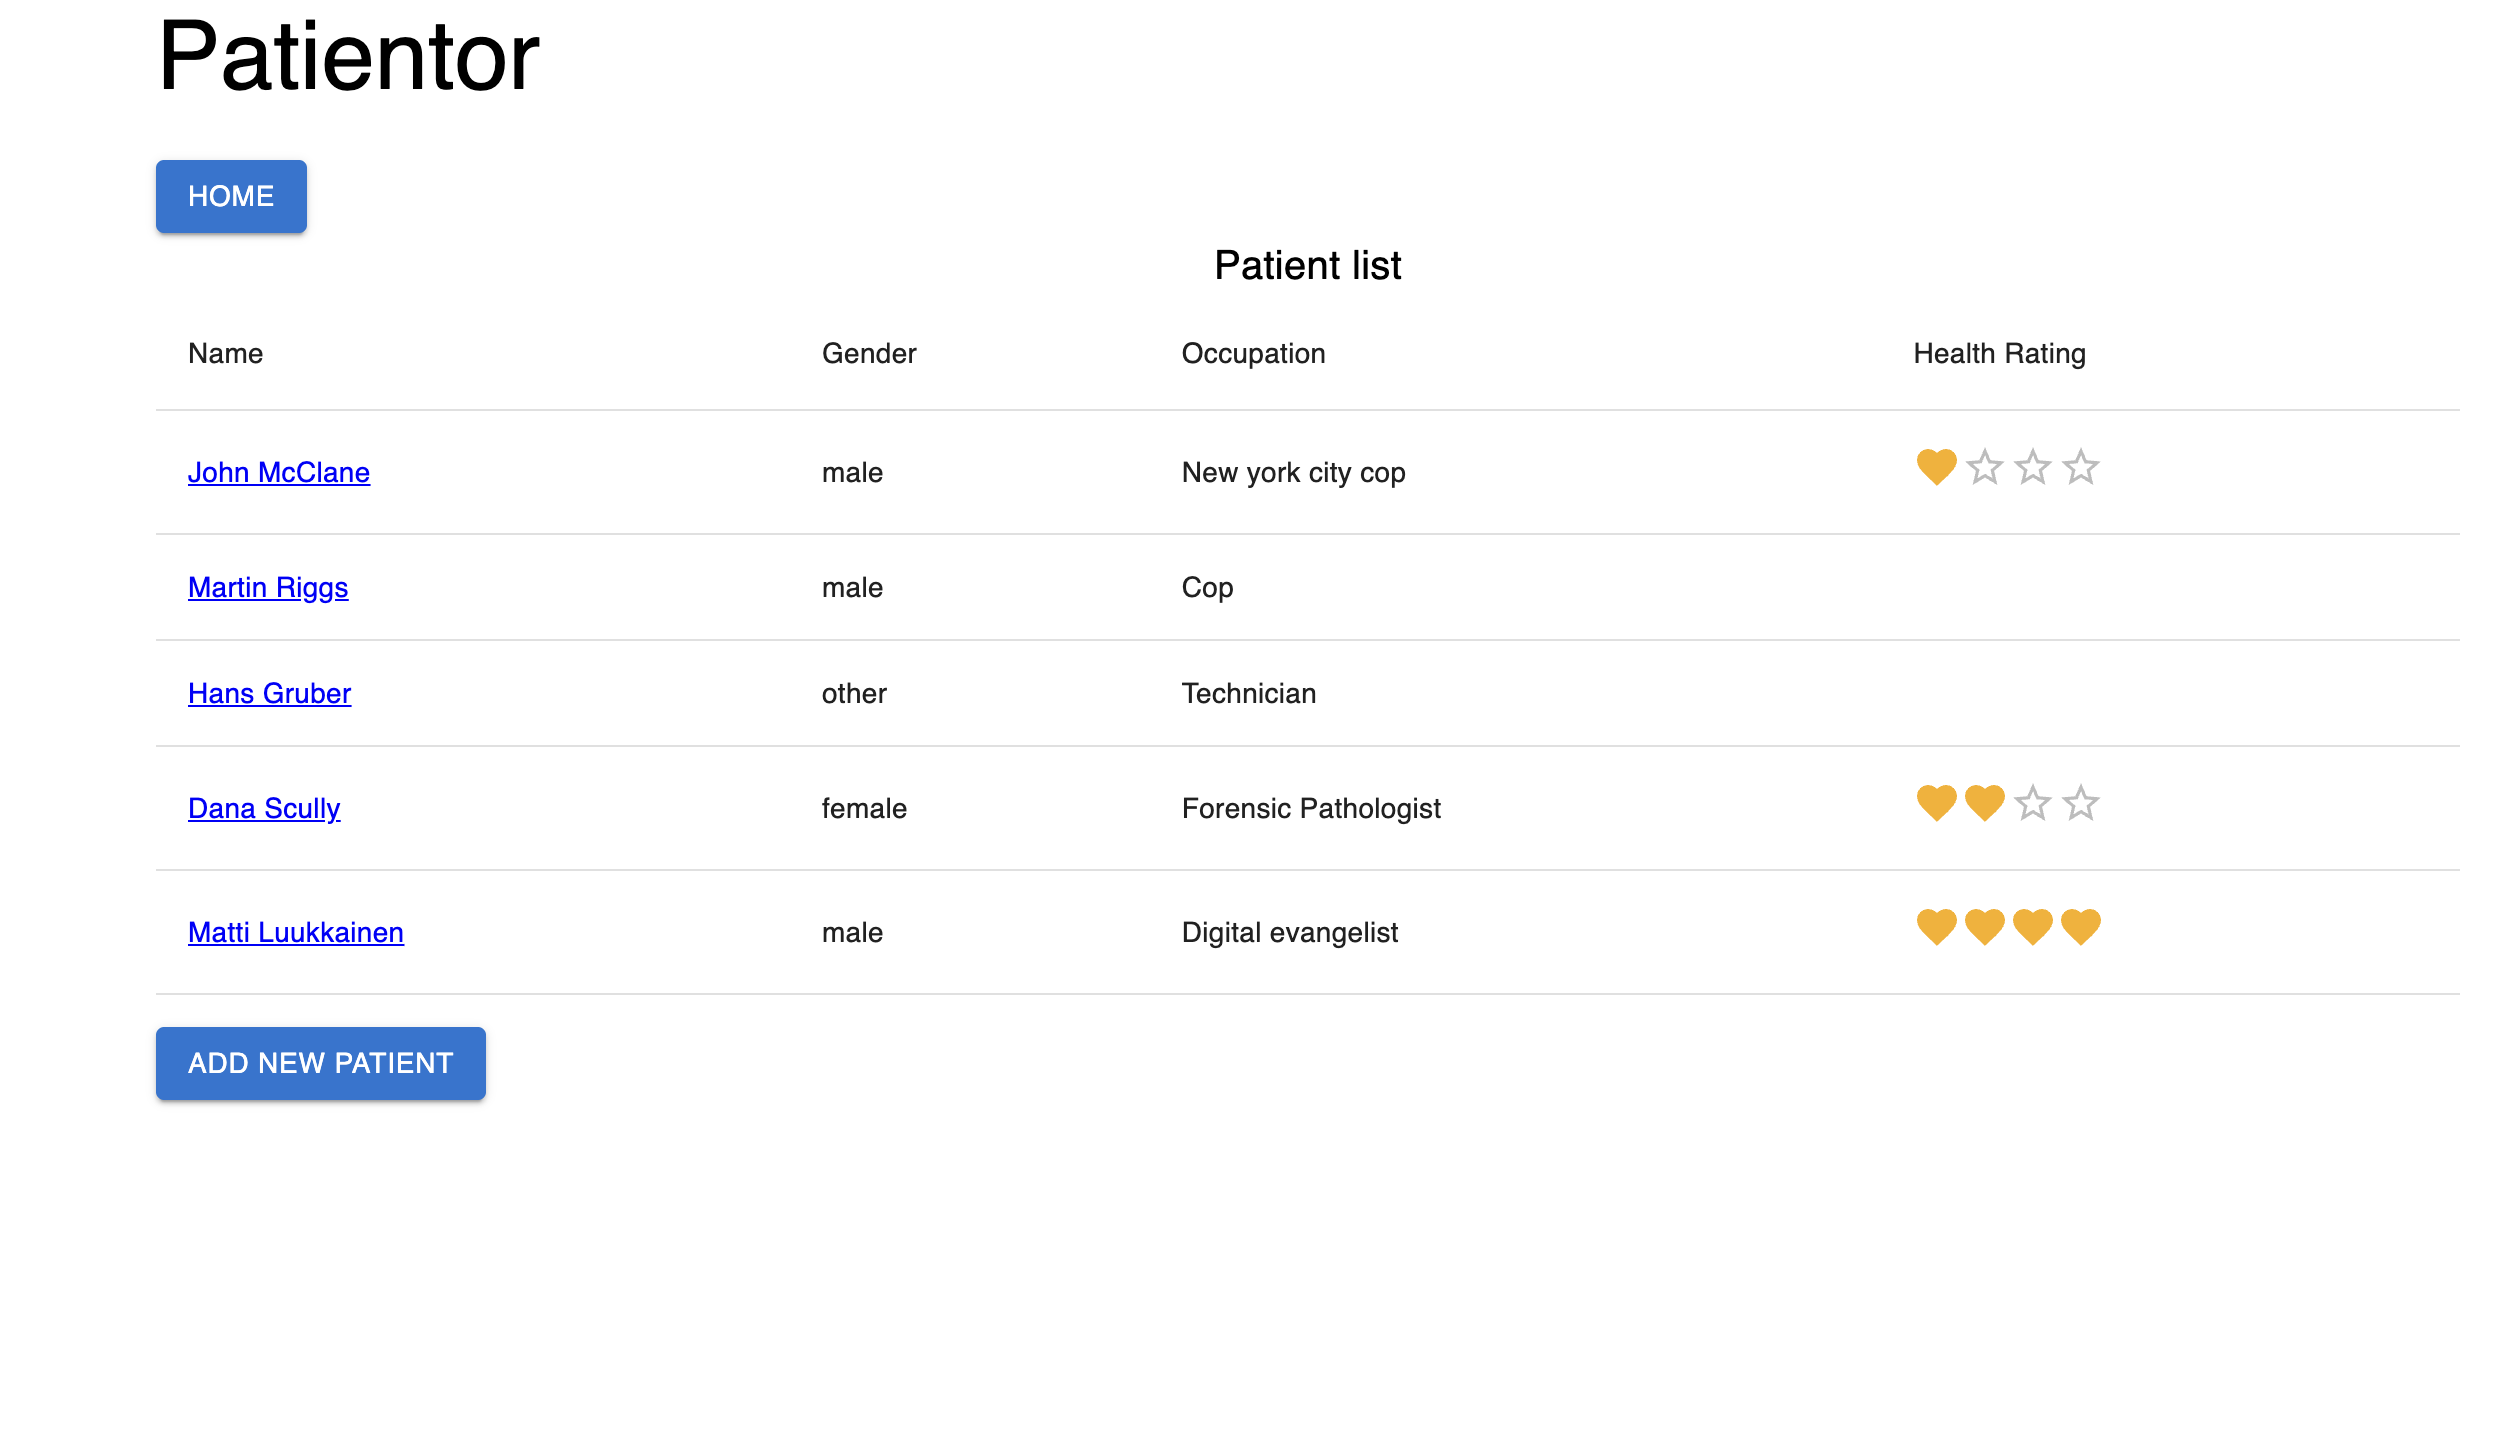Click the Name column header

pos(225,353)
